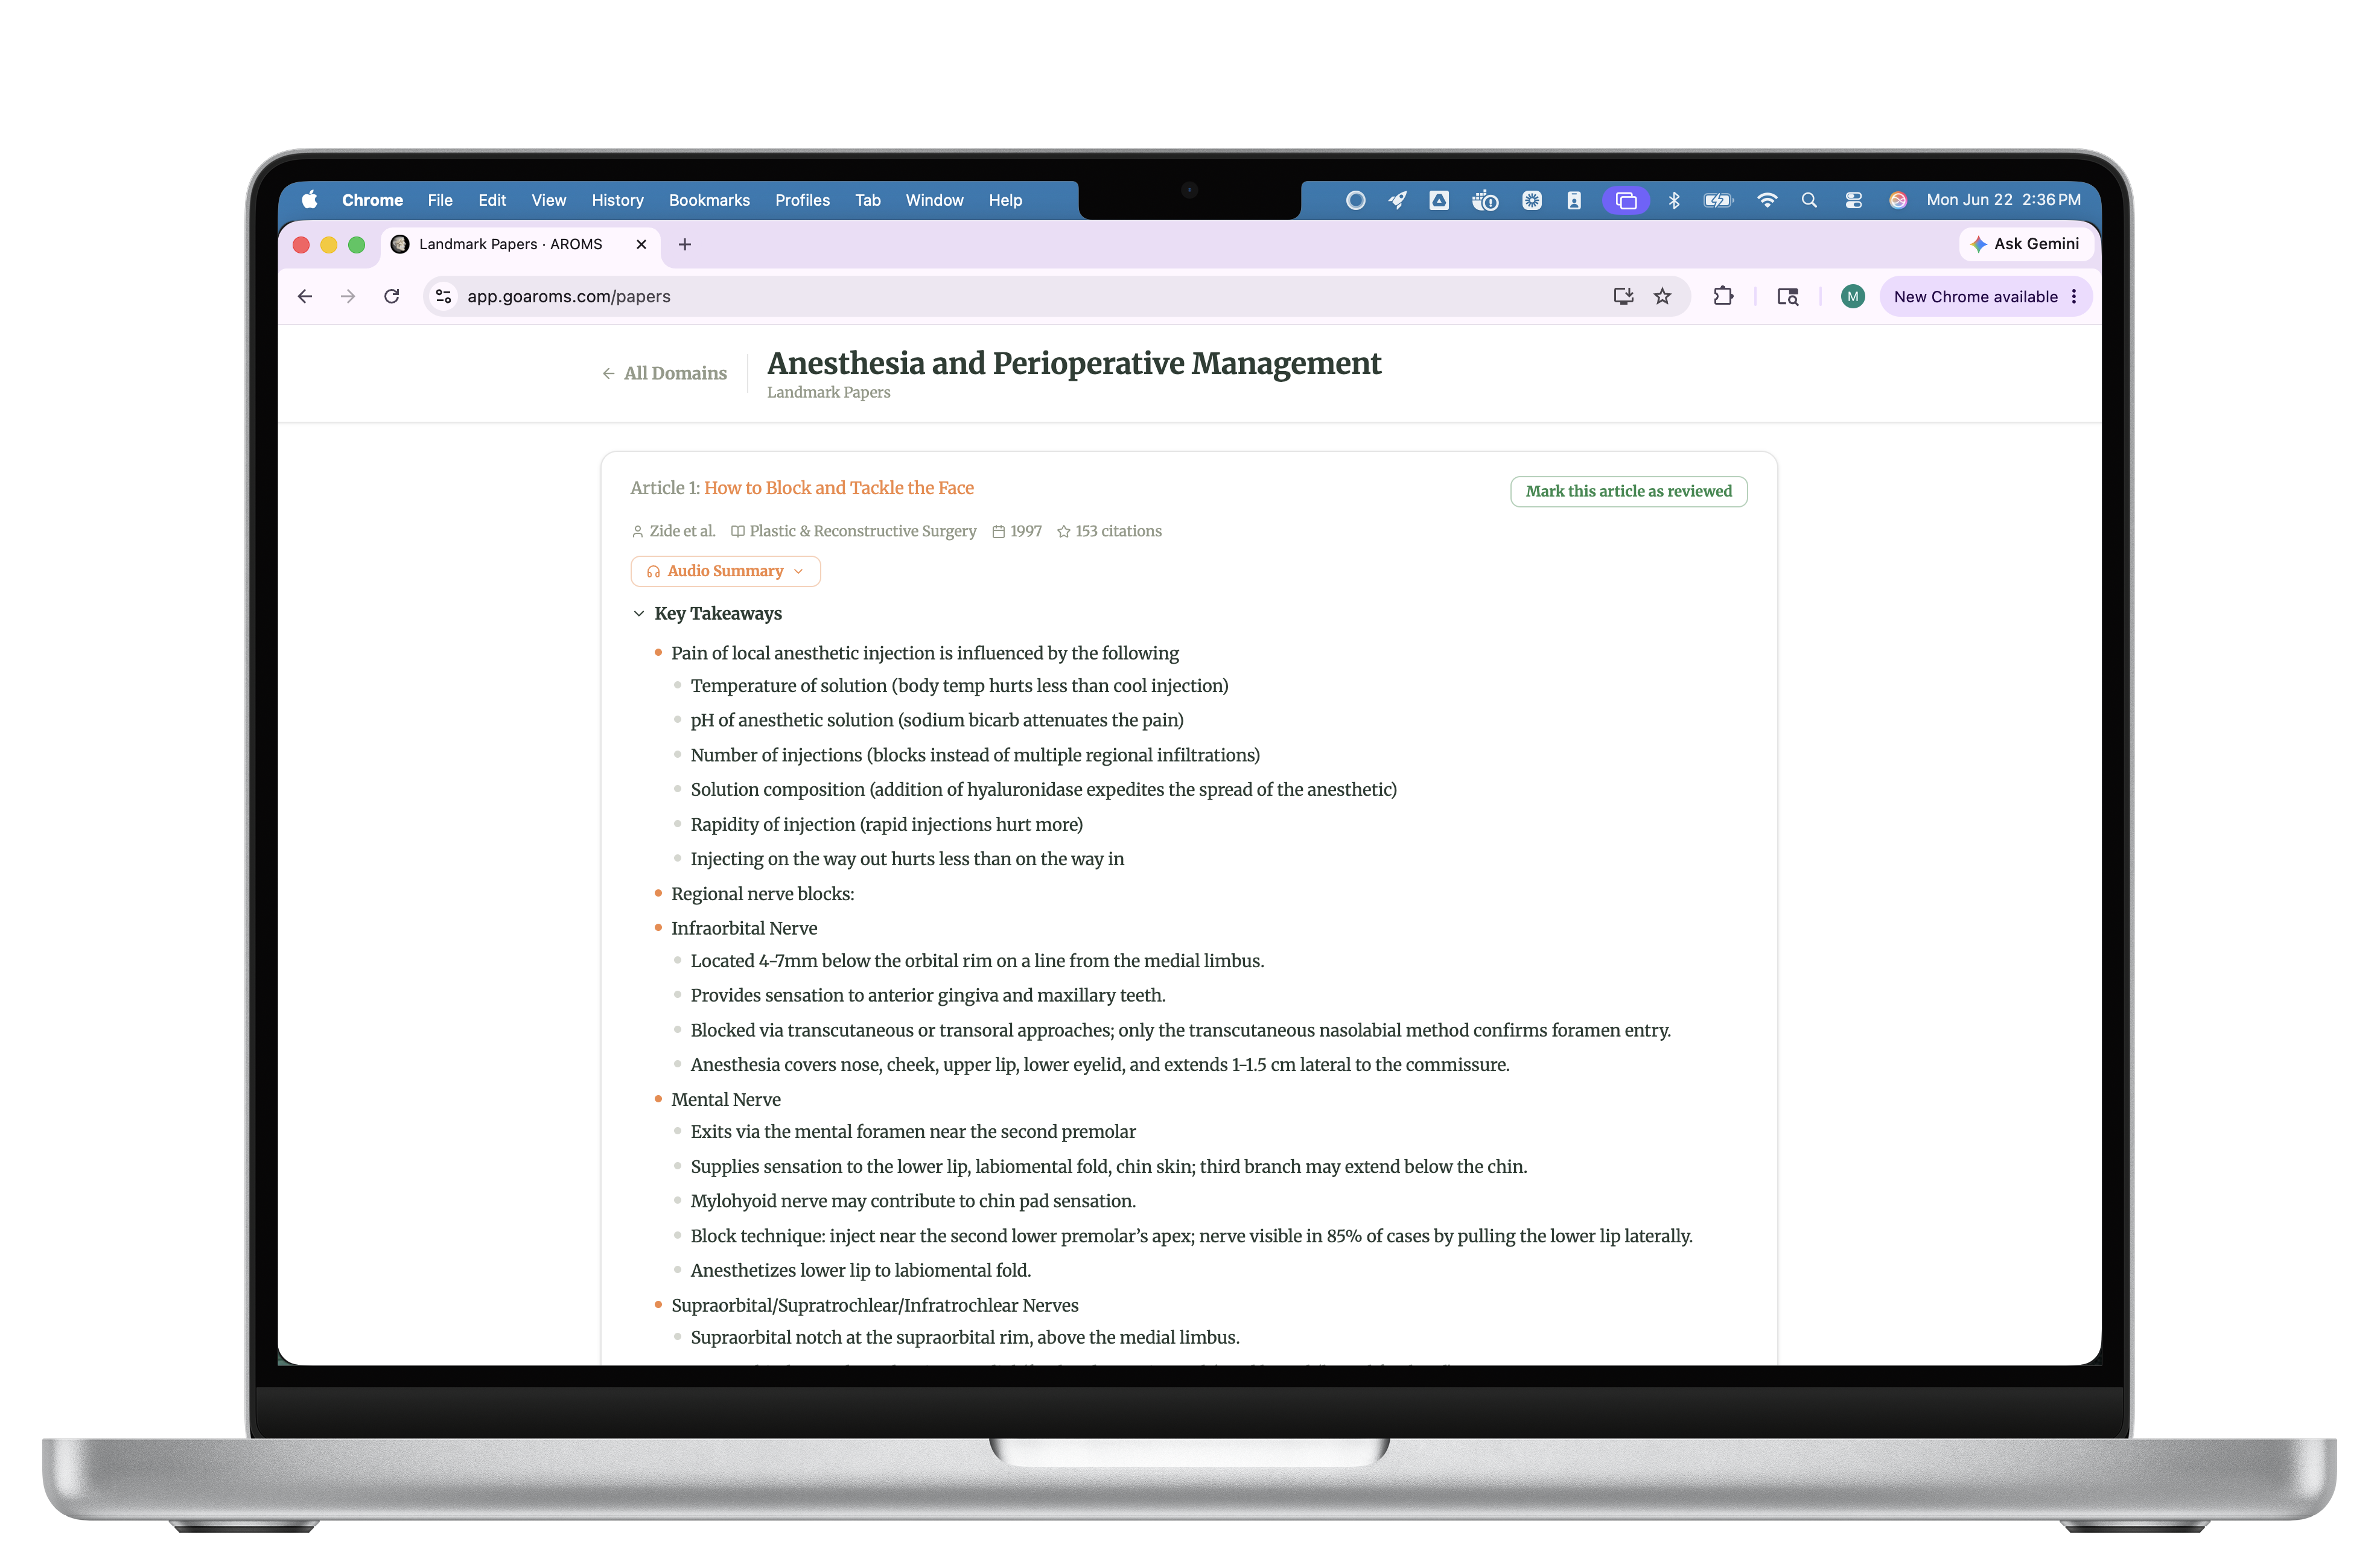
Task: Open the Tab menu
Action: [x=867, y=200]
